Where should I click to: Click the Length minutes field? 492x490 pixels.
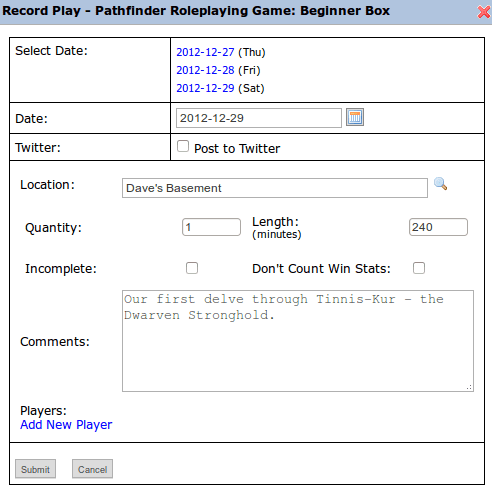438,227
